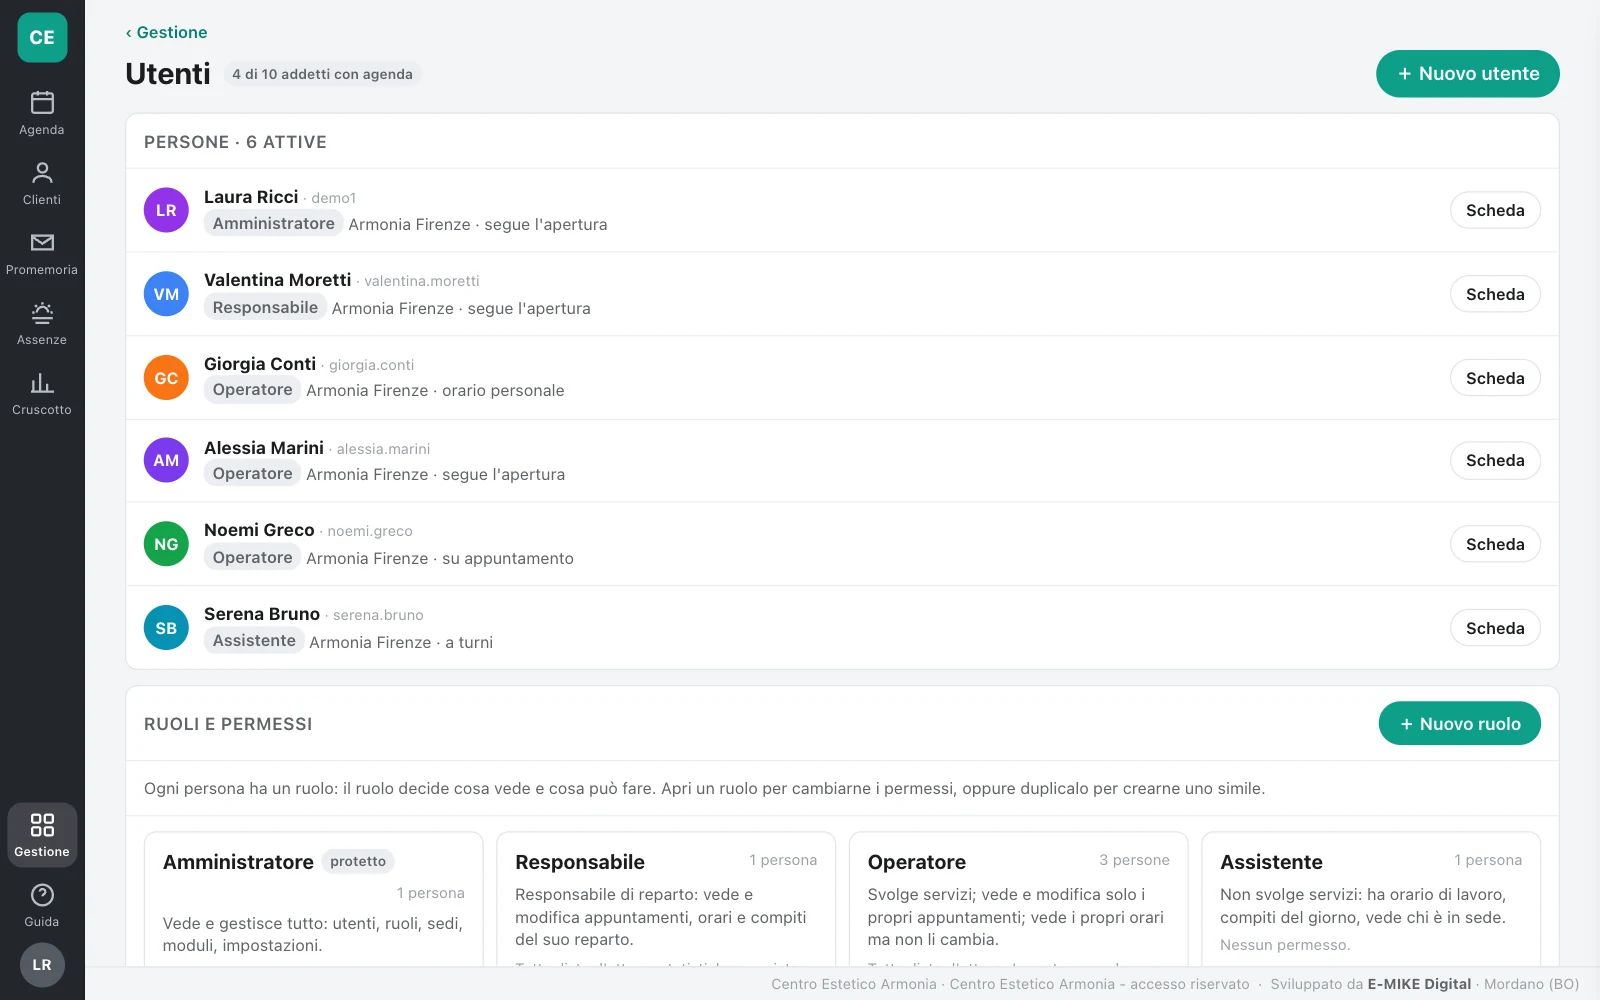The width and height of the screenshot is (1600, 1000).
Task: Click Alessia Marini's AM avatar
Action: (166, 460)
